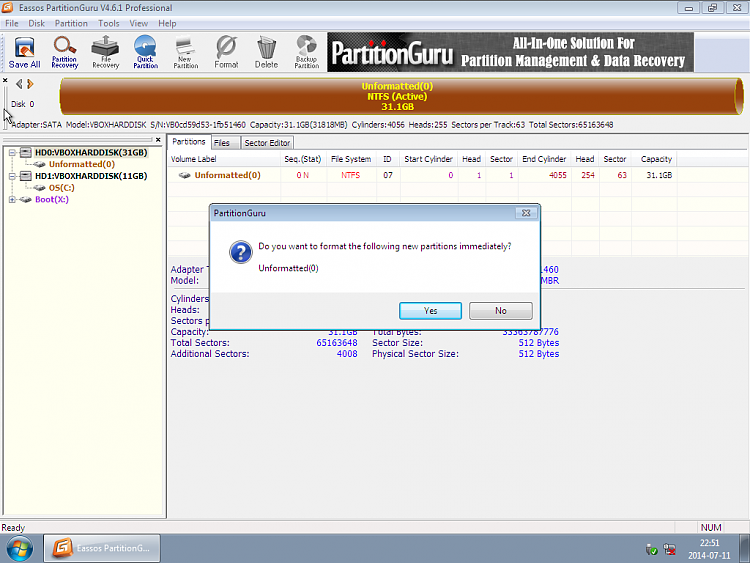This screenshot has width=750, height=563.
Task: Open the Partition menu
Action: (71, 23)
